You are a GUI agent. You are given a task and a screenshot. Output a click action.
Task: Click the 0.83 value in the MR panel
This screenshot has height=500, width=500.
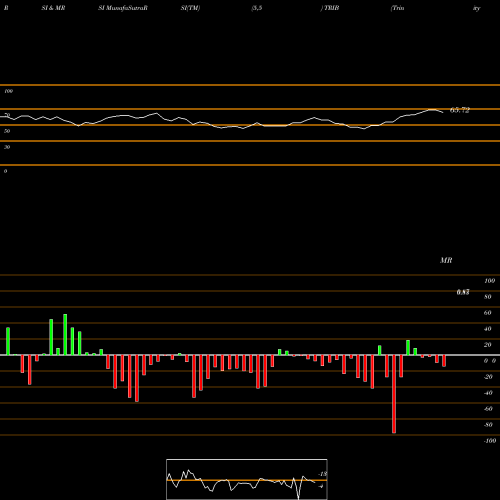463,292
